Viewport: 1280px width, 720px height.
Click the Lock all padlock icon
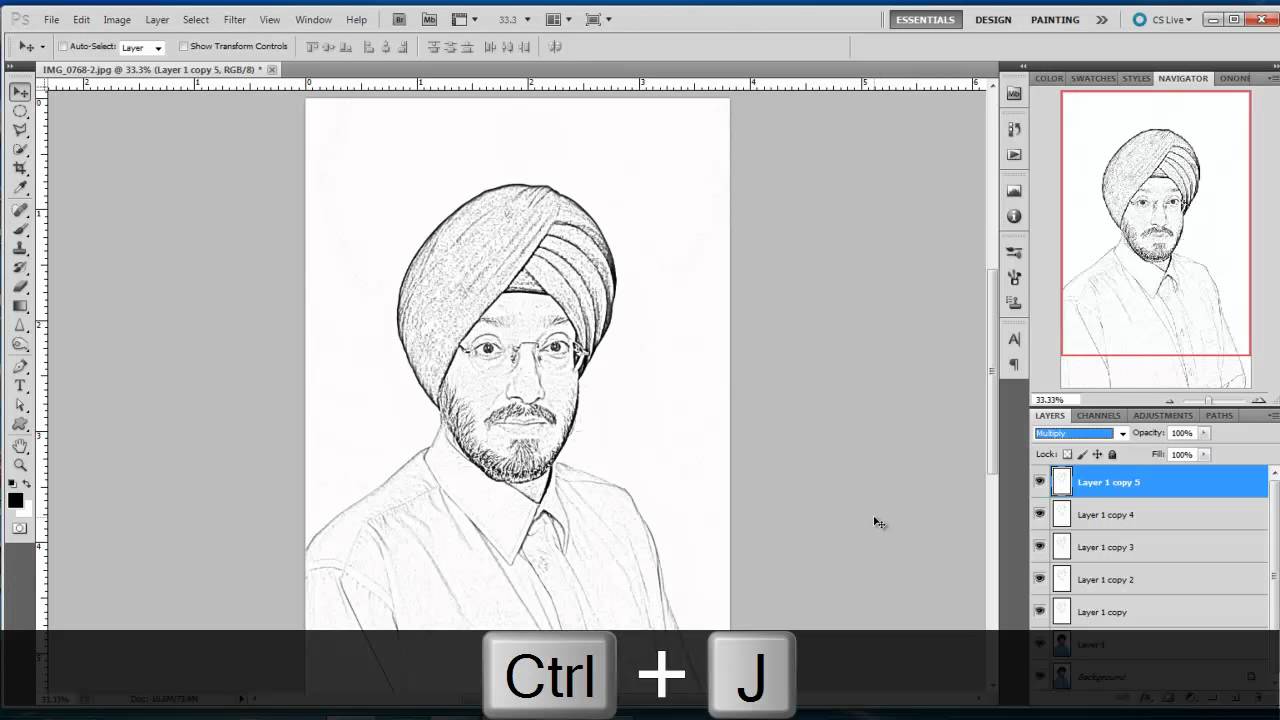pyautogui.click(x=1112, y=454)
